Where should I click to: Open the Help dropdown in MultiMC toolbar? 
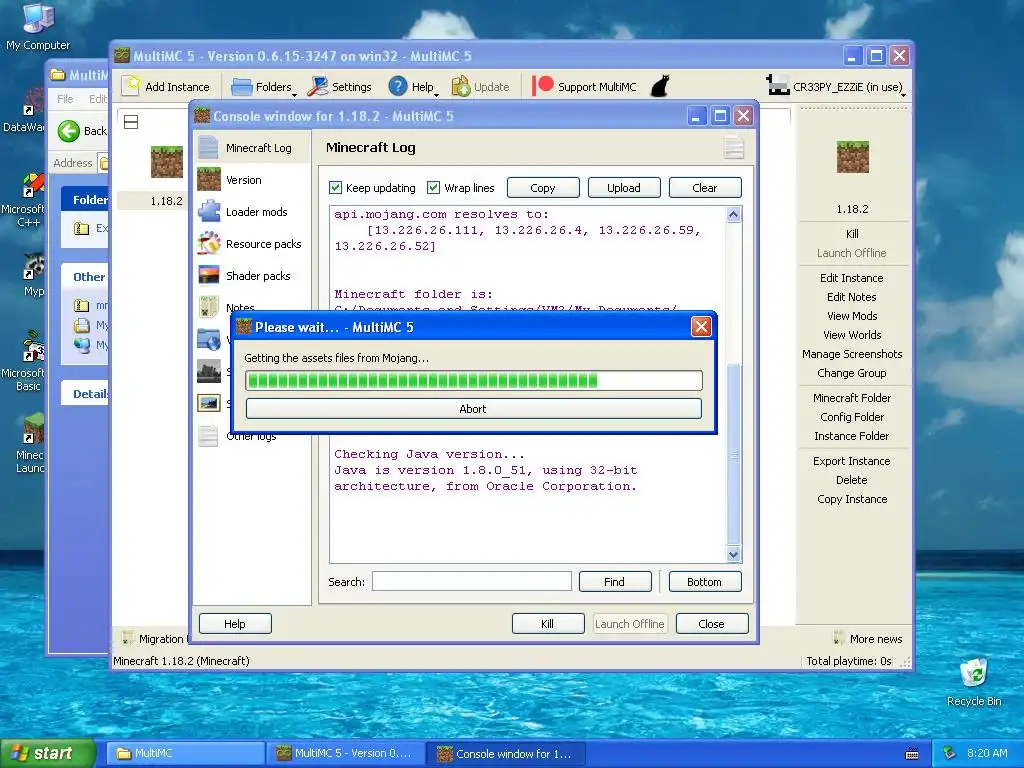[413, 87]
